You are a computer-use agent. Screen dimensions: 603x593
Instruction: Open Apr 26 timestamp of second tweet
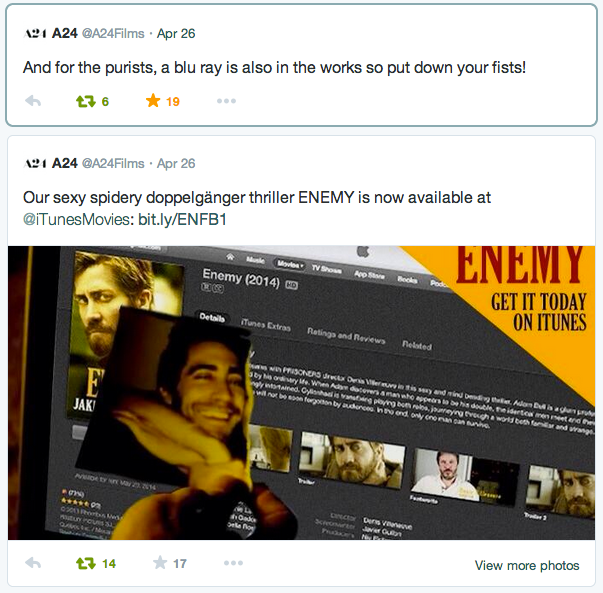click(x=176, y=163)
